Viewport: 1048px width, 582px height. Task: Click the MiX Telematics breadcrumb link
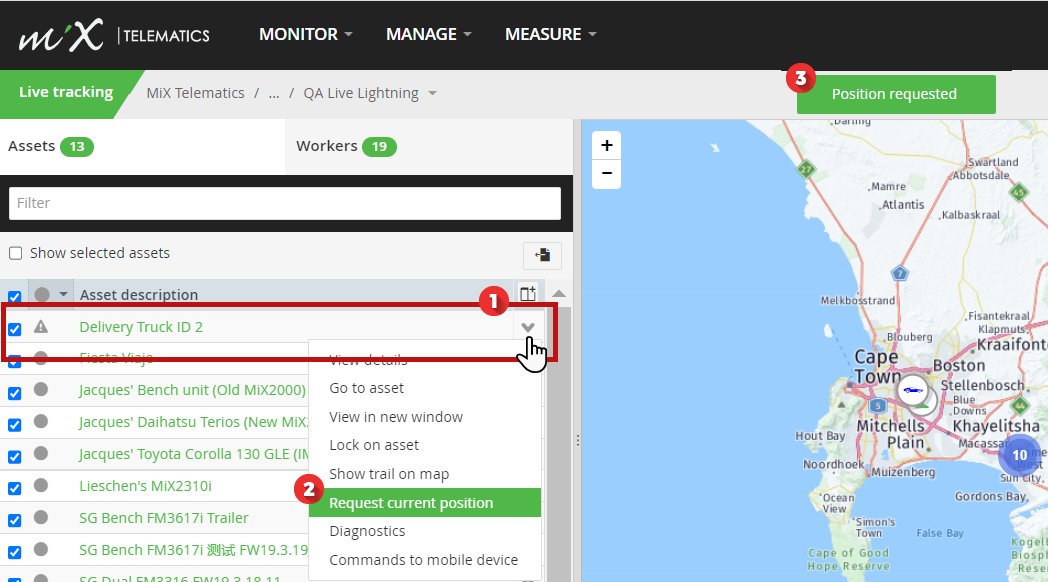[195, 93]
